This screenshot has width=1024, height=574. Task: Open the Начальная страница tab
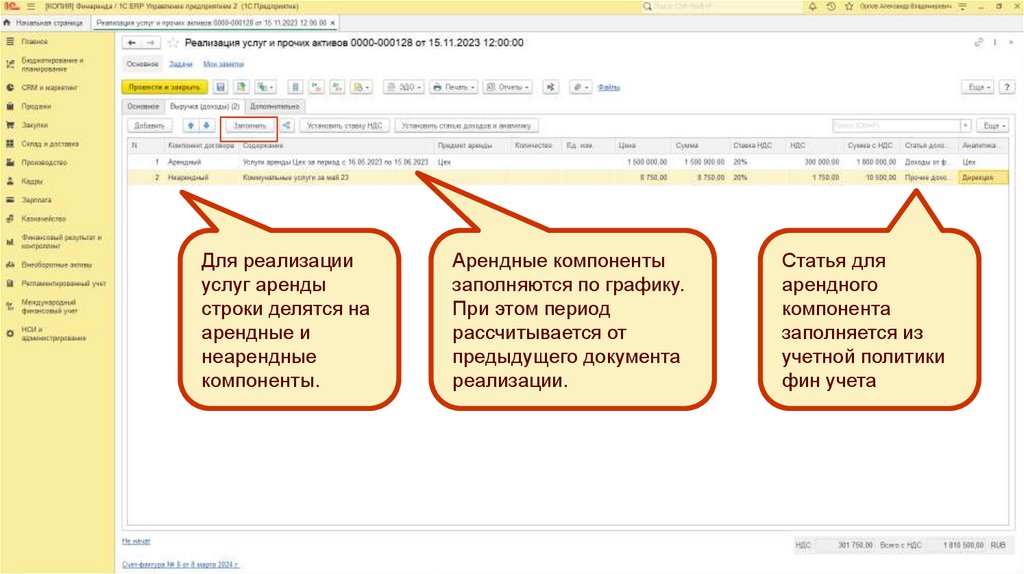[48, 21]
